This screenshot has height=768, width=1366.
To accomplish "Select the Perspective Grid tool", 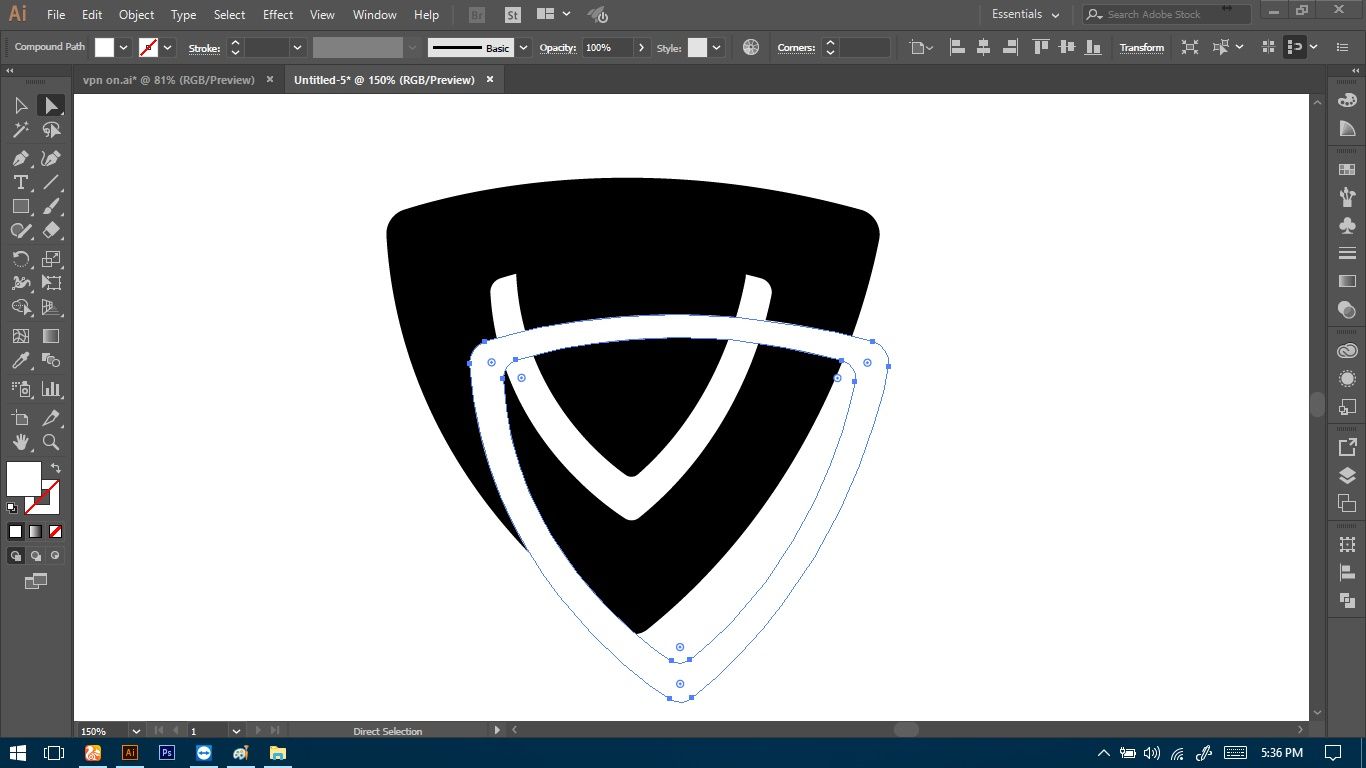I will (51, 307).
